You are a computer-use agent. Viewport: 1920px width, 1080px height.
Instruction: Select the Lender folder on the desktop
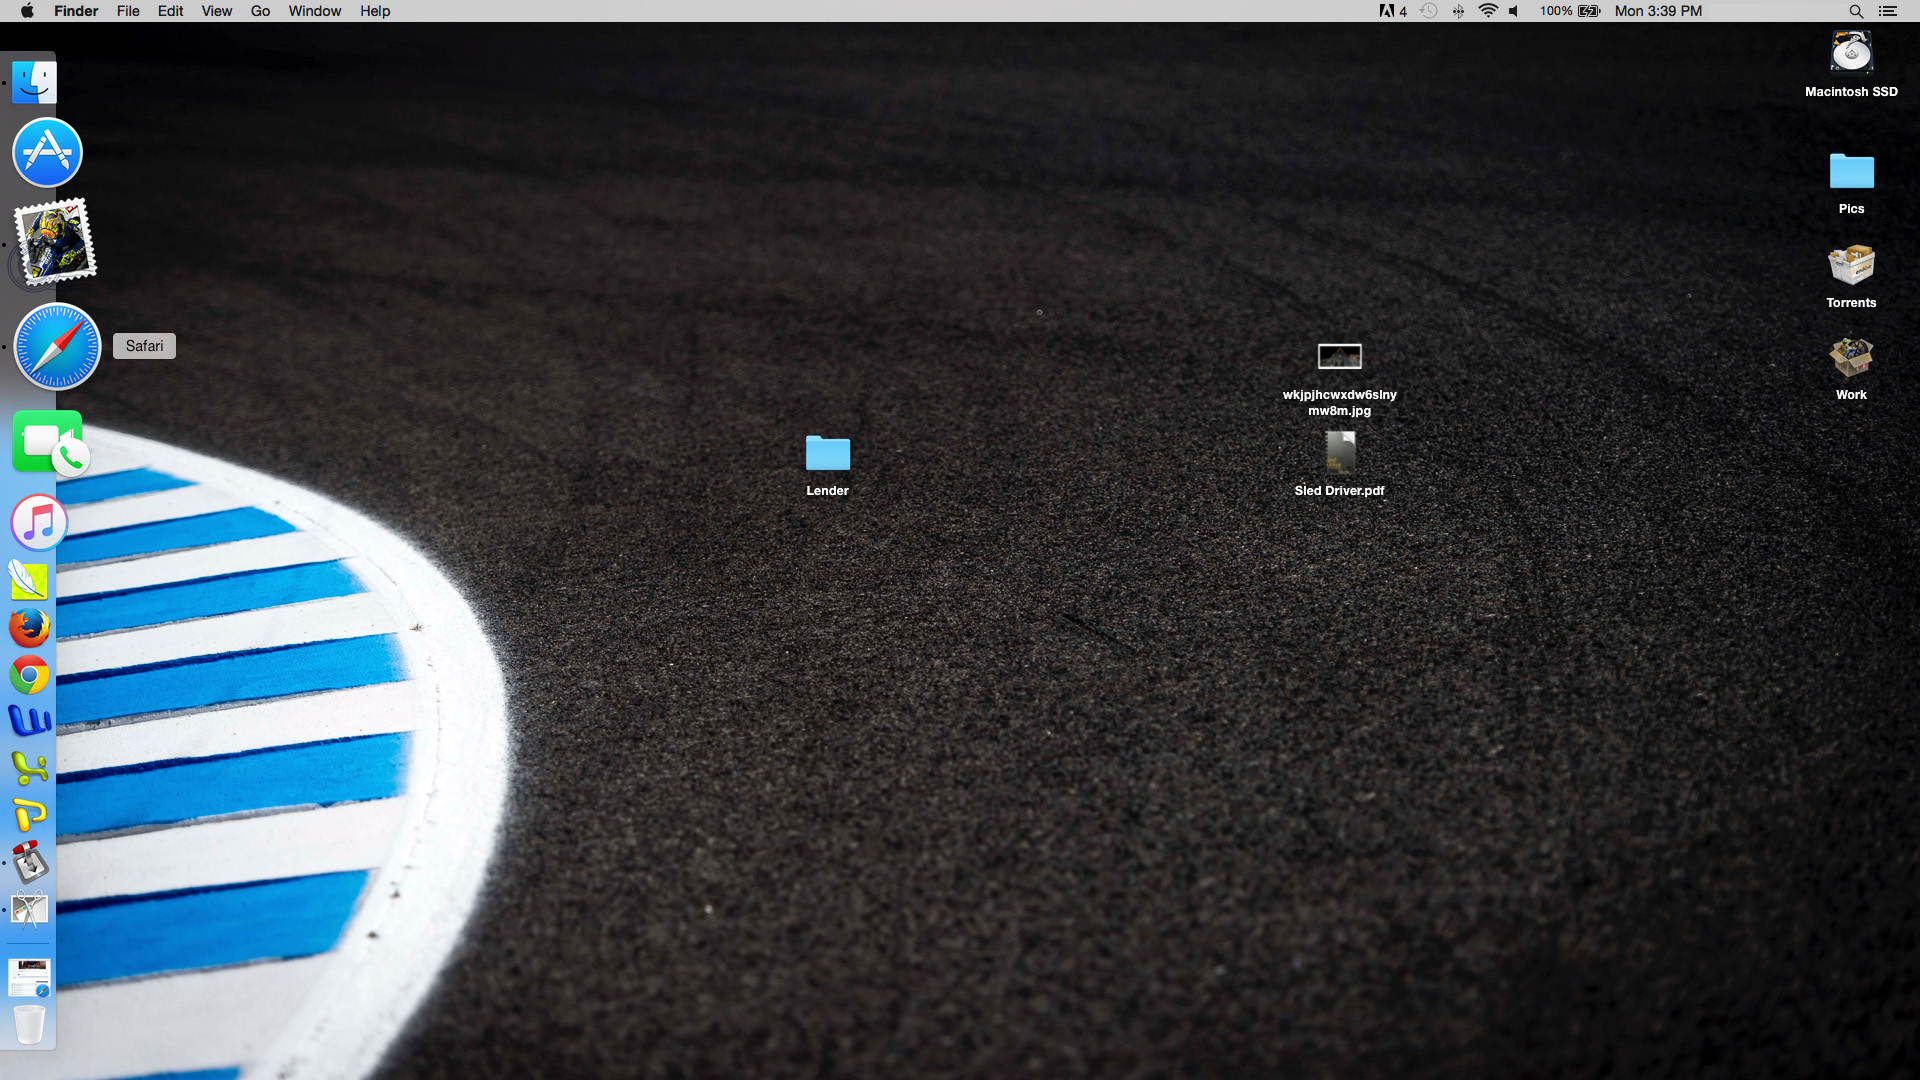[x=828, y=453]
